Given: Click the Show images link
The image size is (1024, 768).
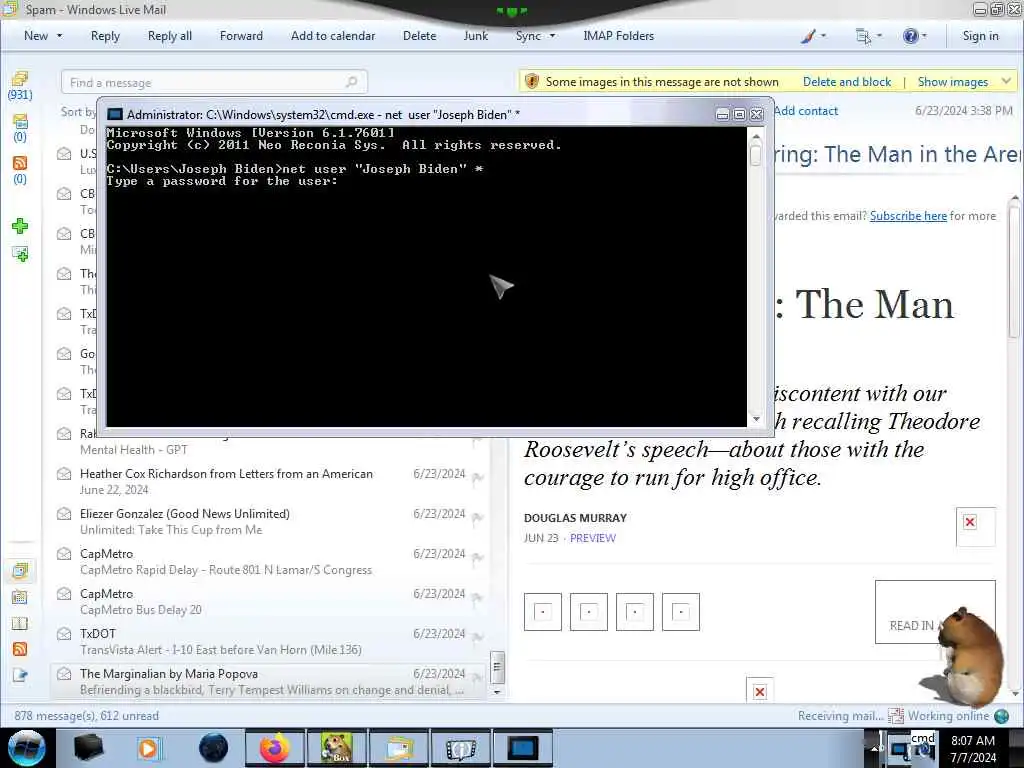Looking at the screenshot, I should pyautogui.click(x=953, y=82).
